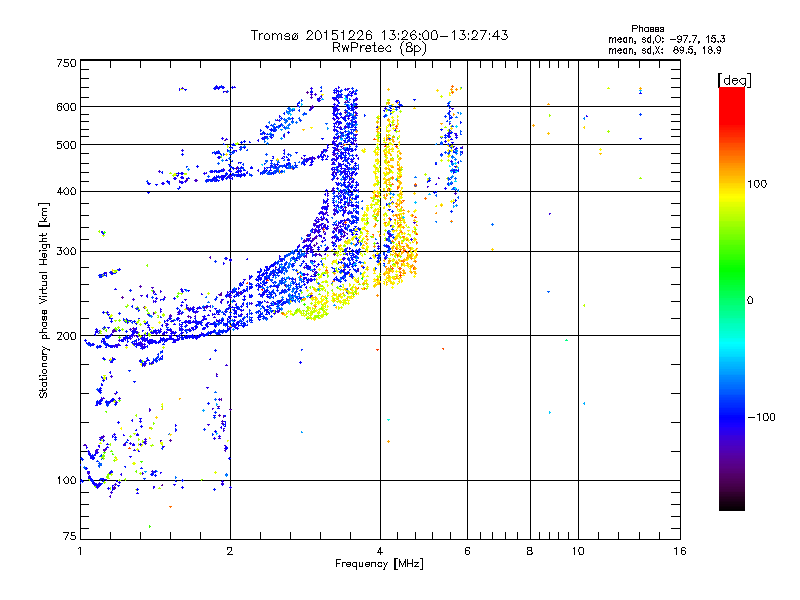Click the subtitle 'RwPretec (8p)'
The width and height of the screenshot is (800, 600).
(x=380, y=48)
